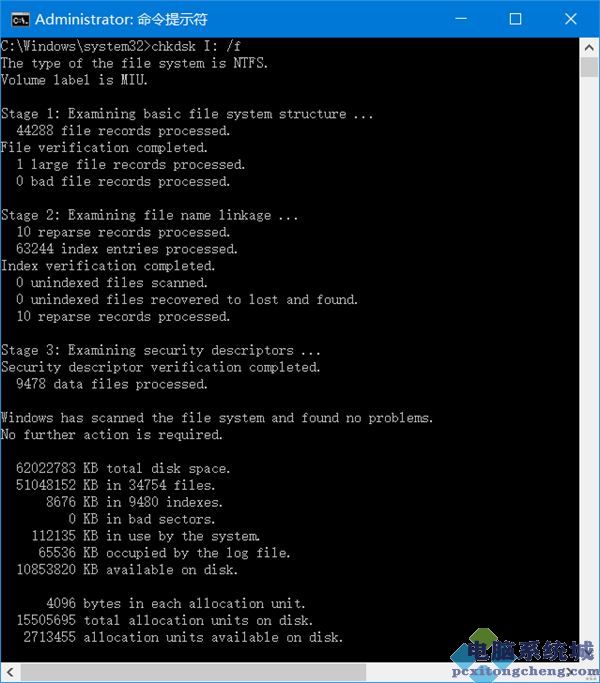
Task: Click the horizontal scrollbar left arrow
Action: [x=10, y=672]
